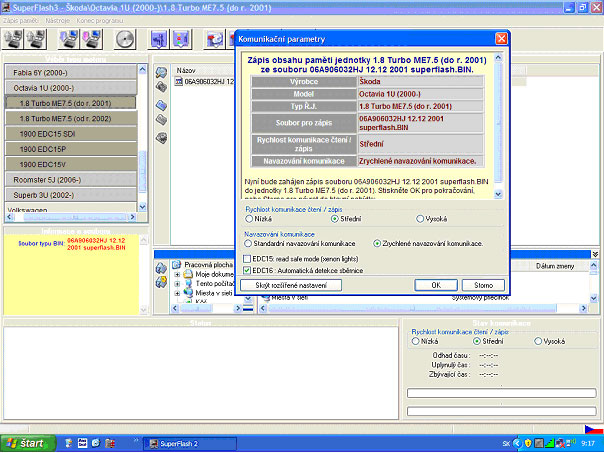Select Nízká speed in dialog
This screenshot has width=604, height=453.
click(250, 218)
